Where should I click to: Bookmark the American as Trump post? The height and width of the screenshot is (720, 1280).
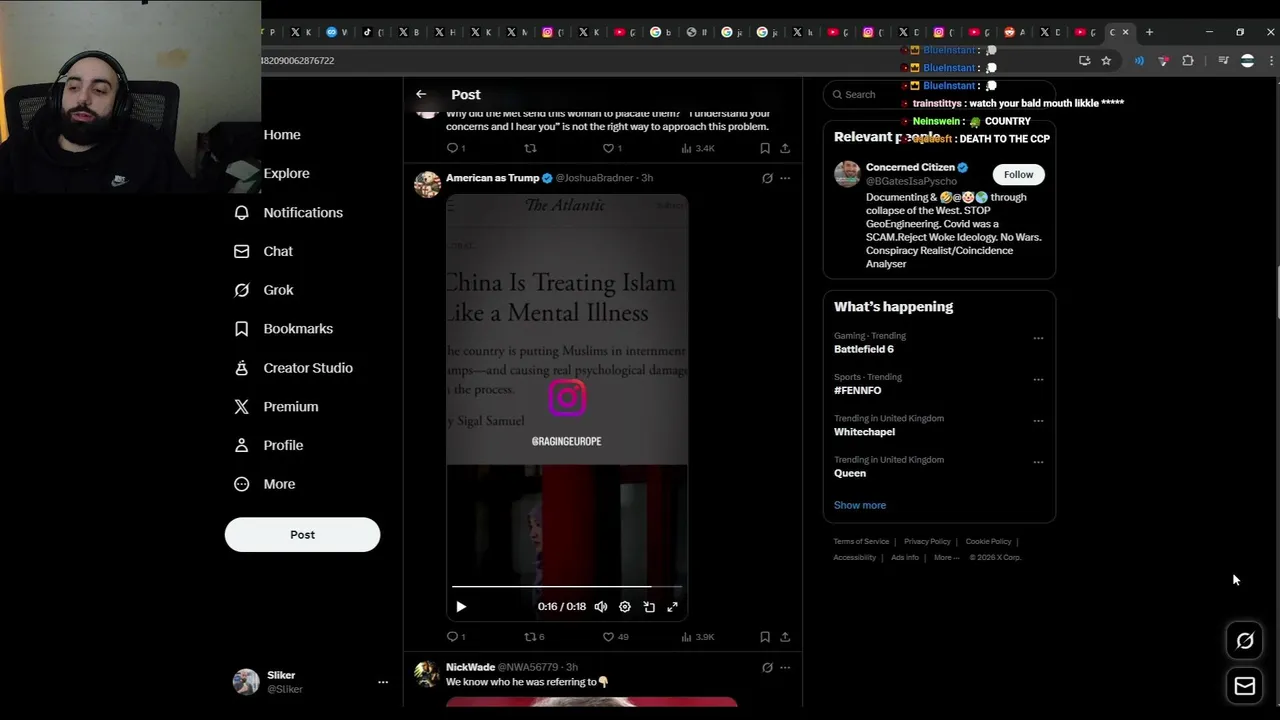pos(765,637)
